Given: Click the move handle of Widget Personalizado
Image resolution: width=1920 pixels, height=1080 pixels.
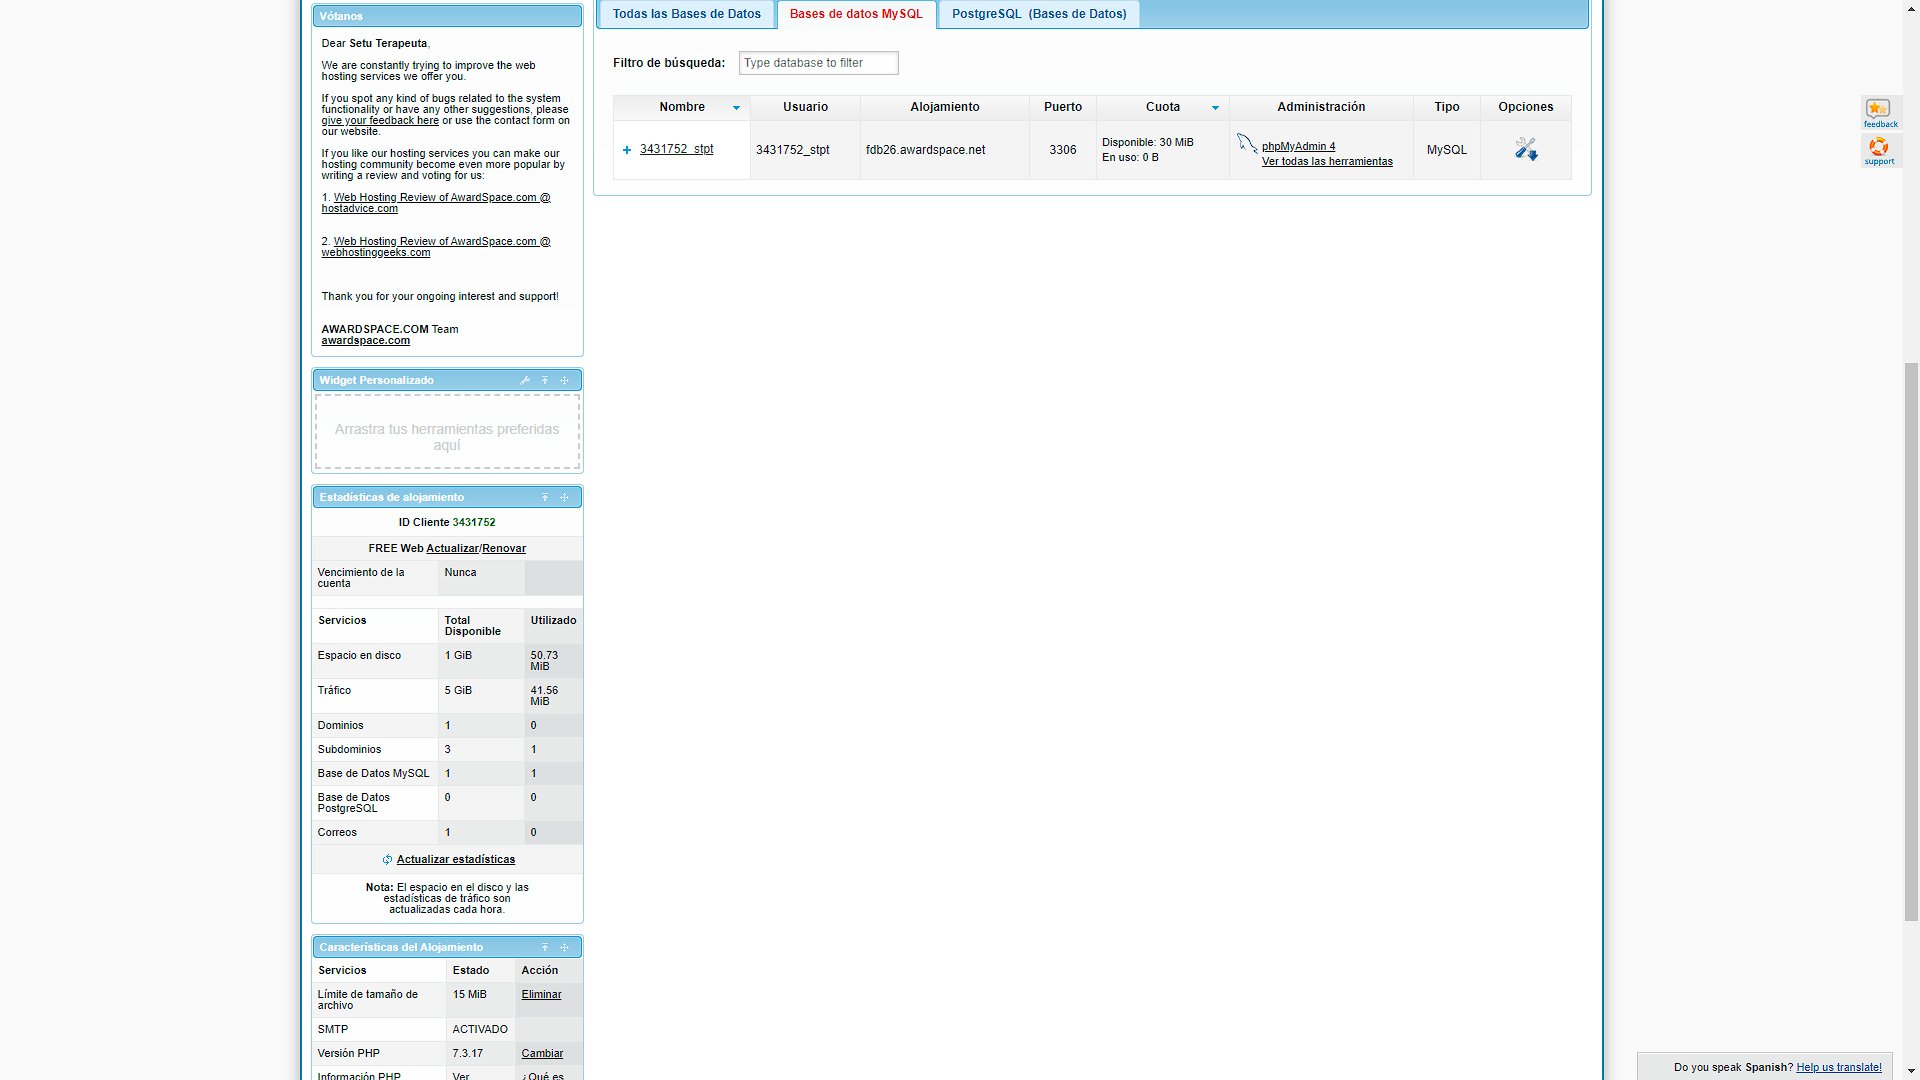Looking at the screenshot, I should 564,380.
